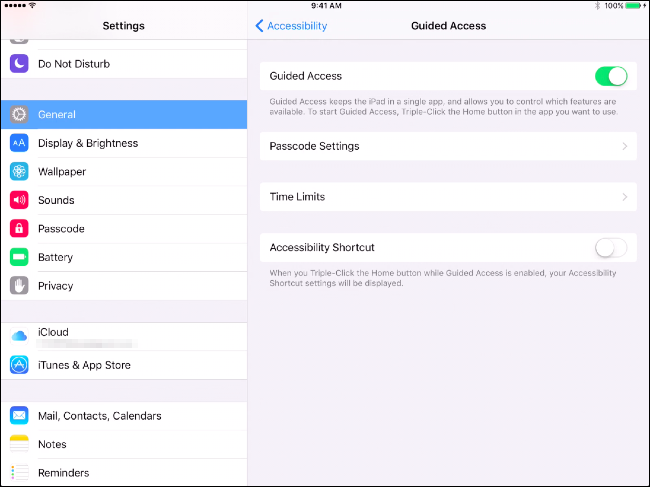
Task: Tap the 9:41 AM clock
Action: [326, 6]
